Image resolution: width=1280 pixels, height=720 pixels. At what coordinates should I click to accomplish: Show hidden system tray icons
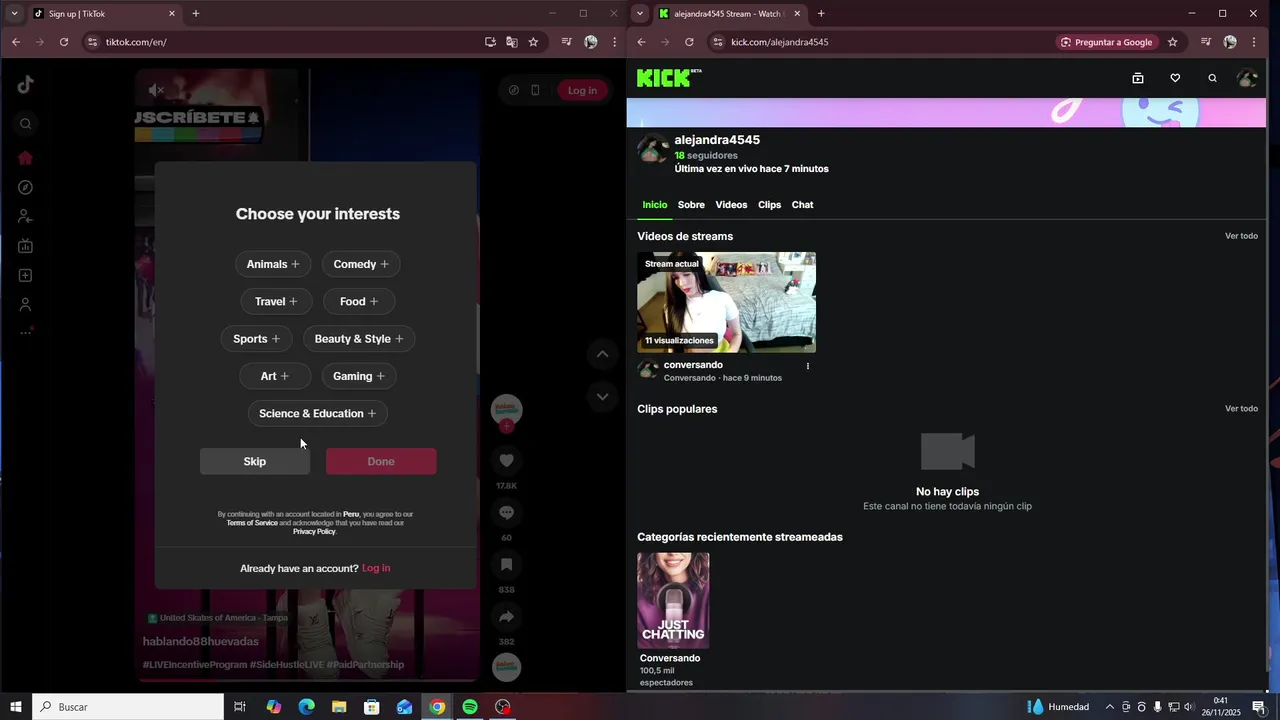point(1109,707)
